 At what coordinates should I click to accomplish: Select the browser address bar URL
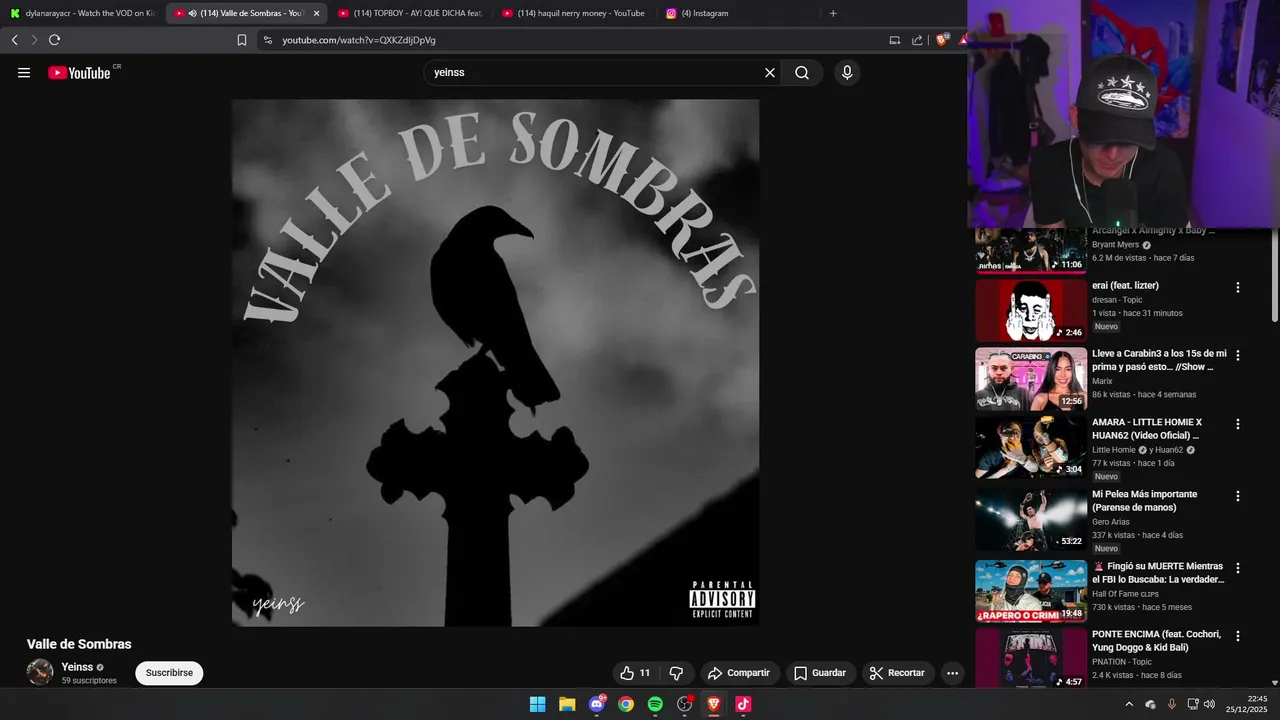pyautogui.click(x=359, y=40)
